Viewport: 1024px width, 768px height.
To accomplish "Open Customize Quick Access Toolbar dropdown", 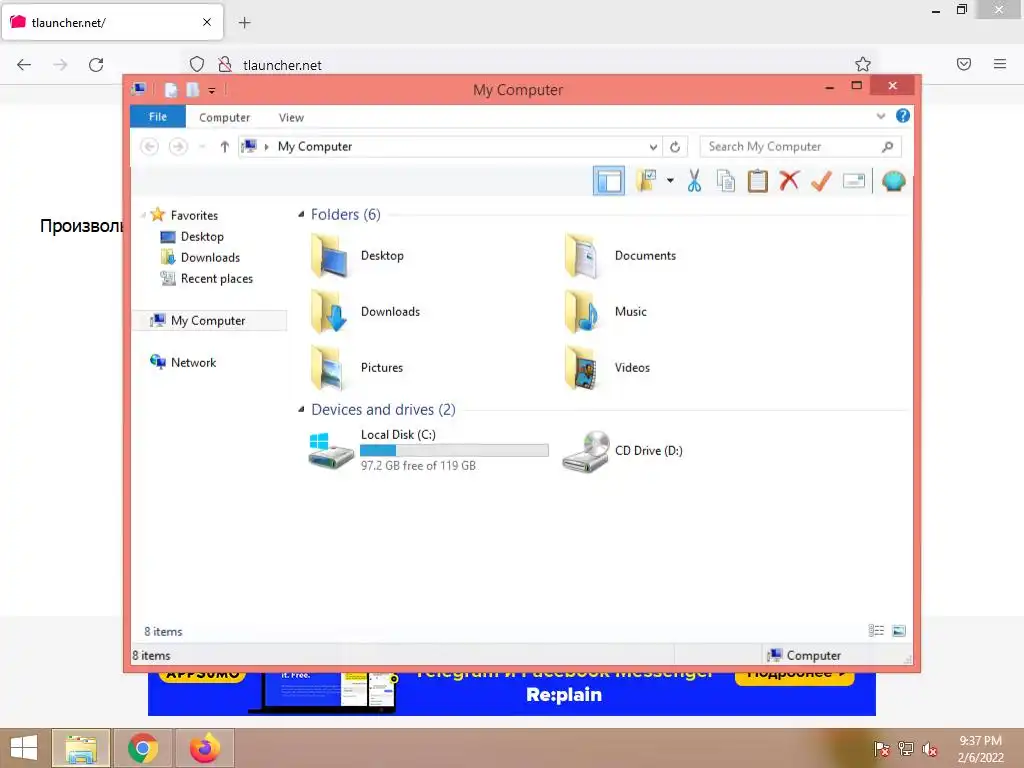I will click(x=212, y=90).
